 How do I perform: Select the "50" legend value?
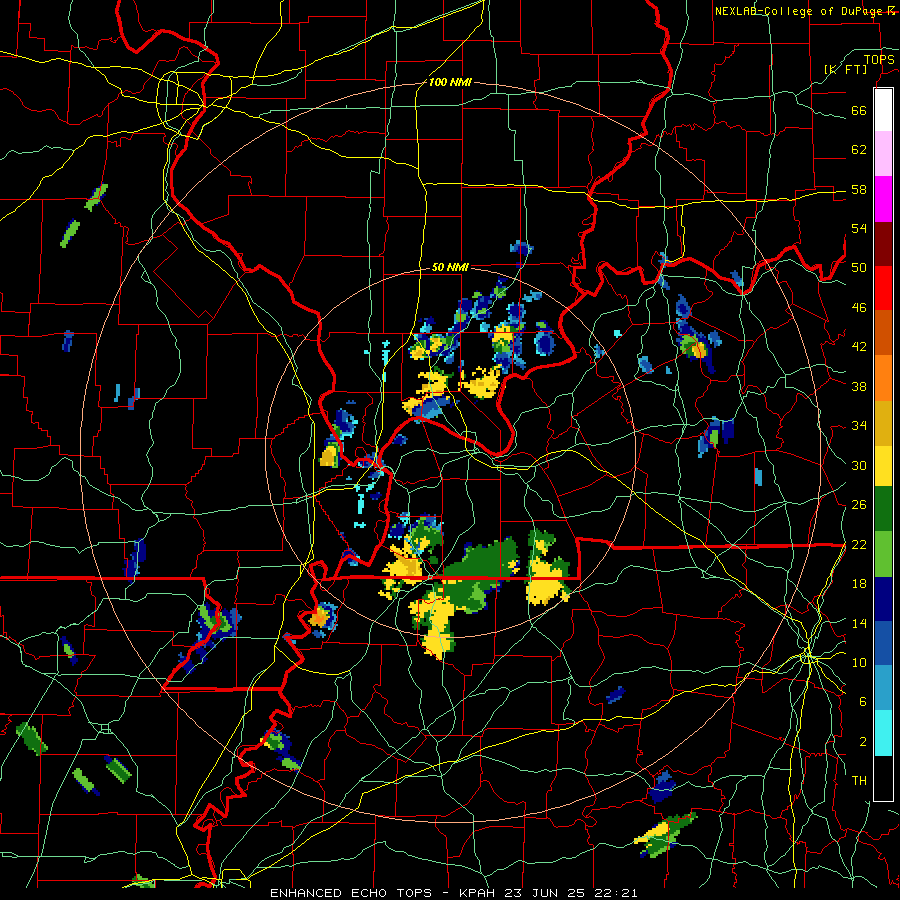859,267
